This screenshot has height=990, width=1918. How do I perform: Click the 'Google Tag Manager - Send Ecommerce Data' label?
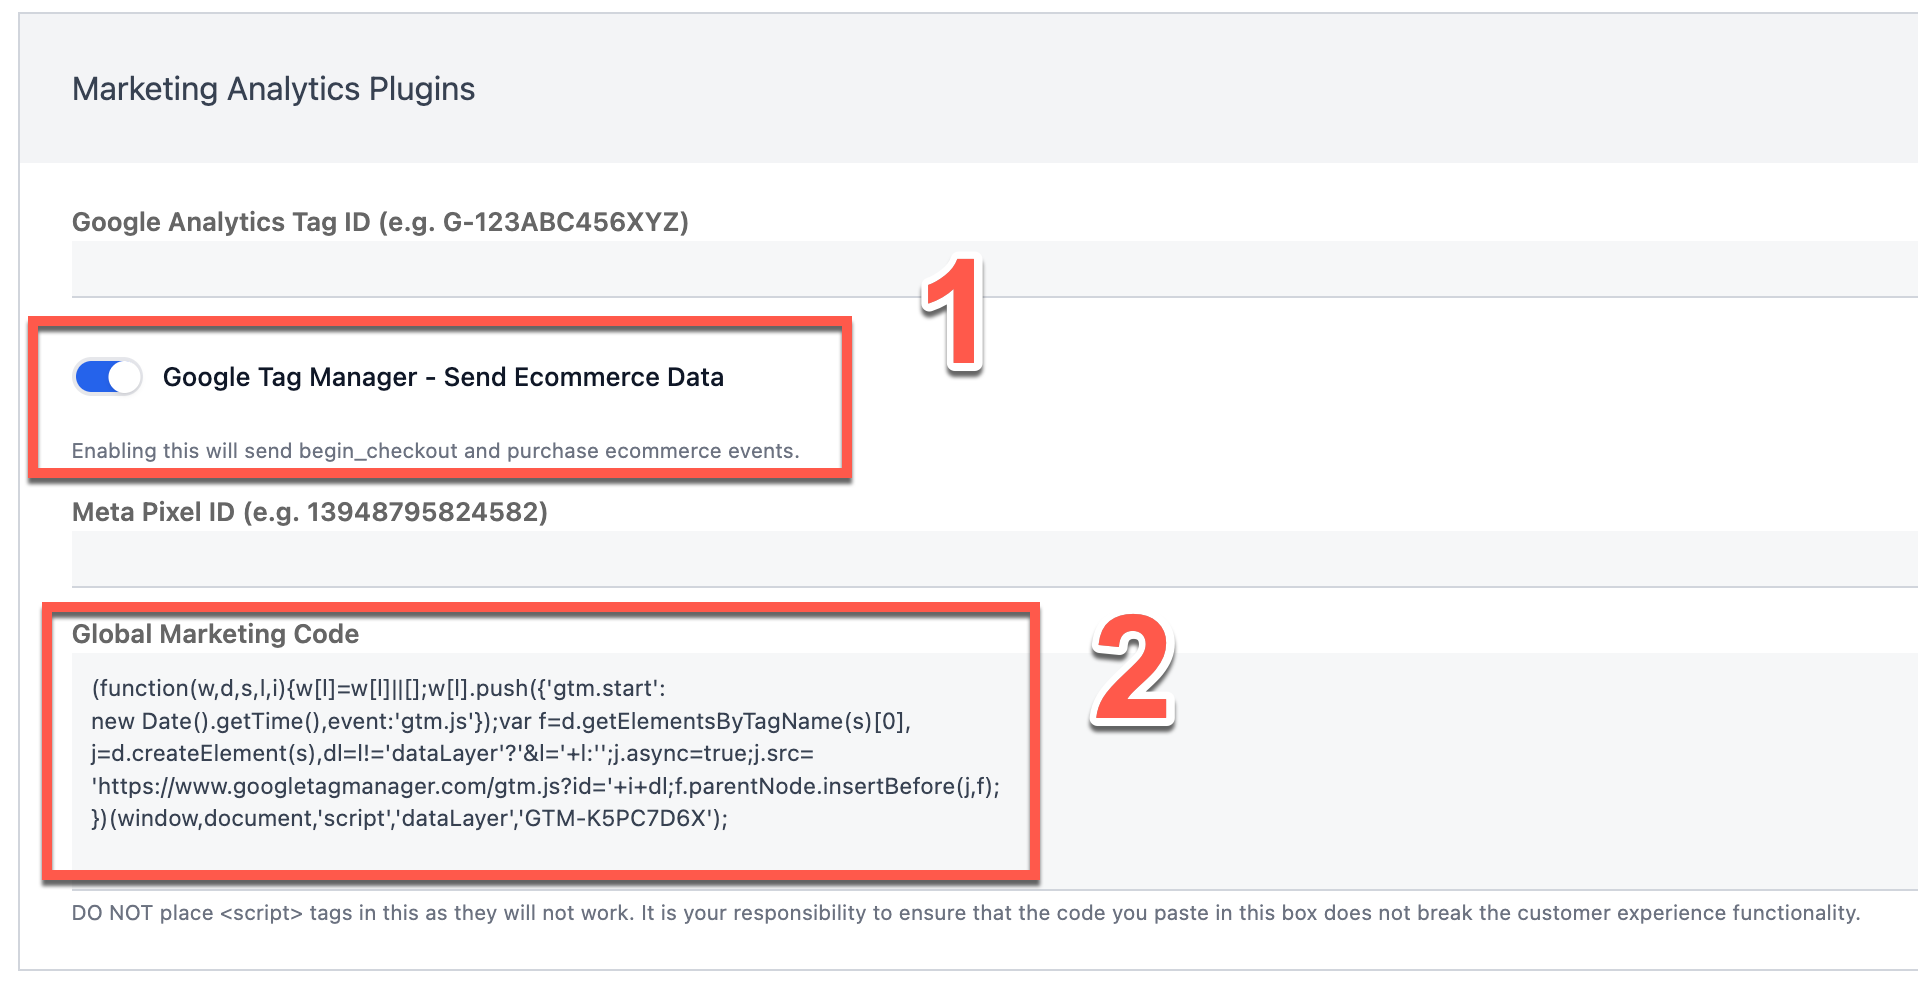(443, 377)
